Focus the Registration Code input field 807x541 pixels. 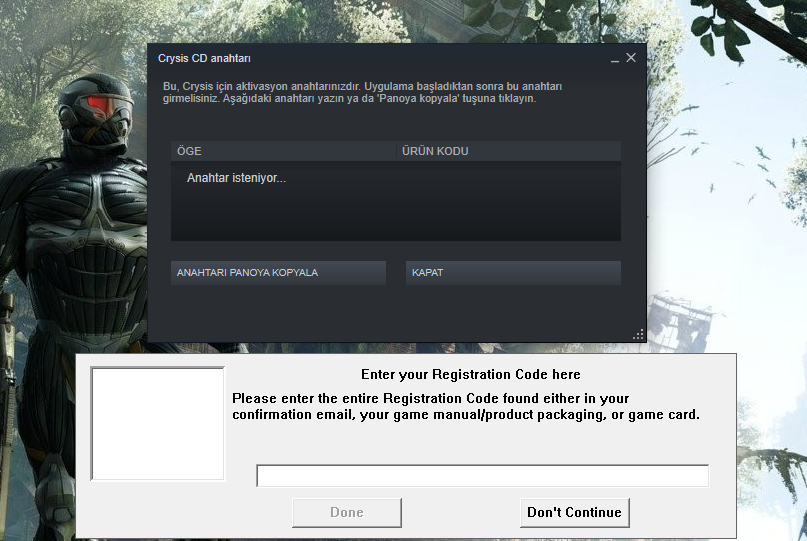pos(483,476)
